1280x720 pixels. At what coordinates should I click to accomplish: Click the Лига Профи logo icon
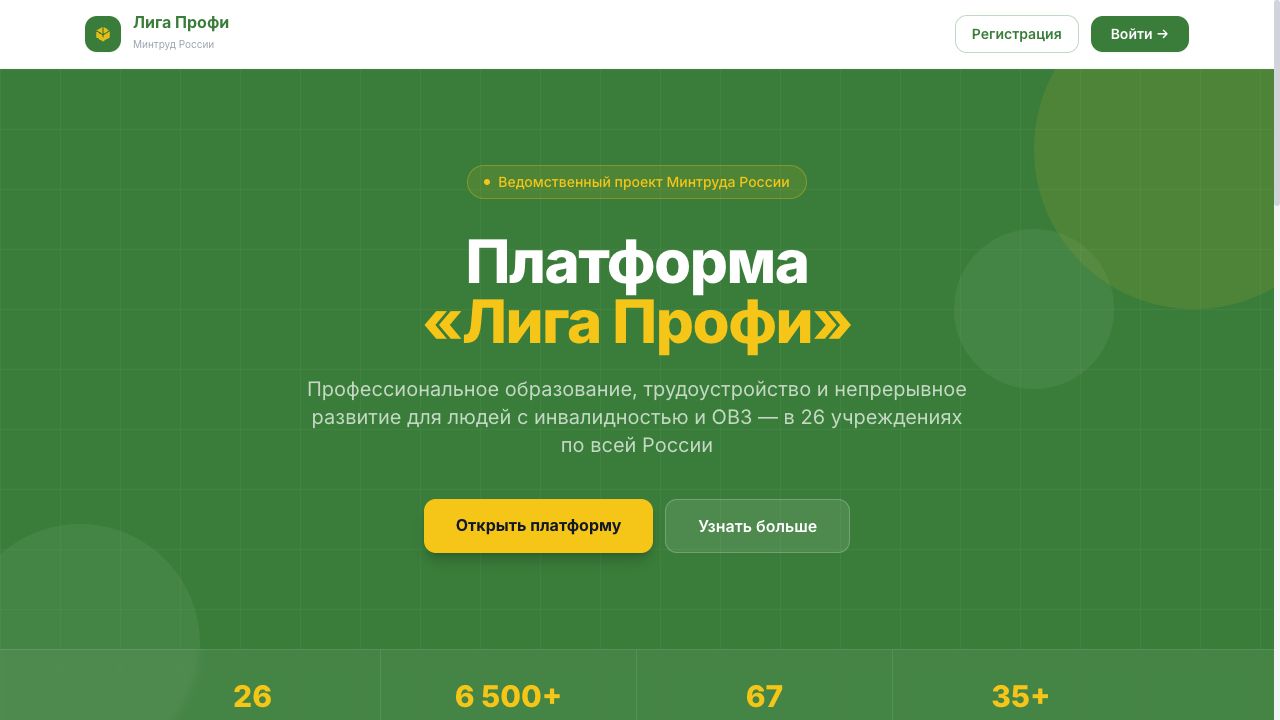tap(103, 34)
